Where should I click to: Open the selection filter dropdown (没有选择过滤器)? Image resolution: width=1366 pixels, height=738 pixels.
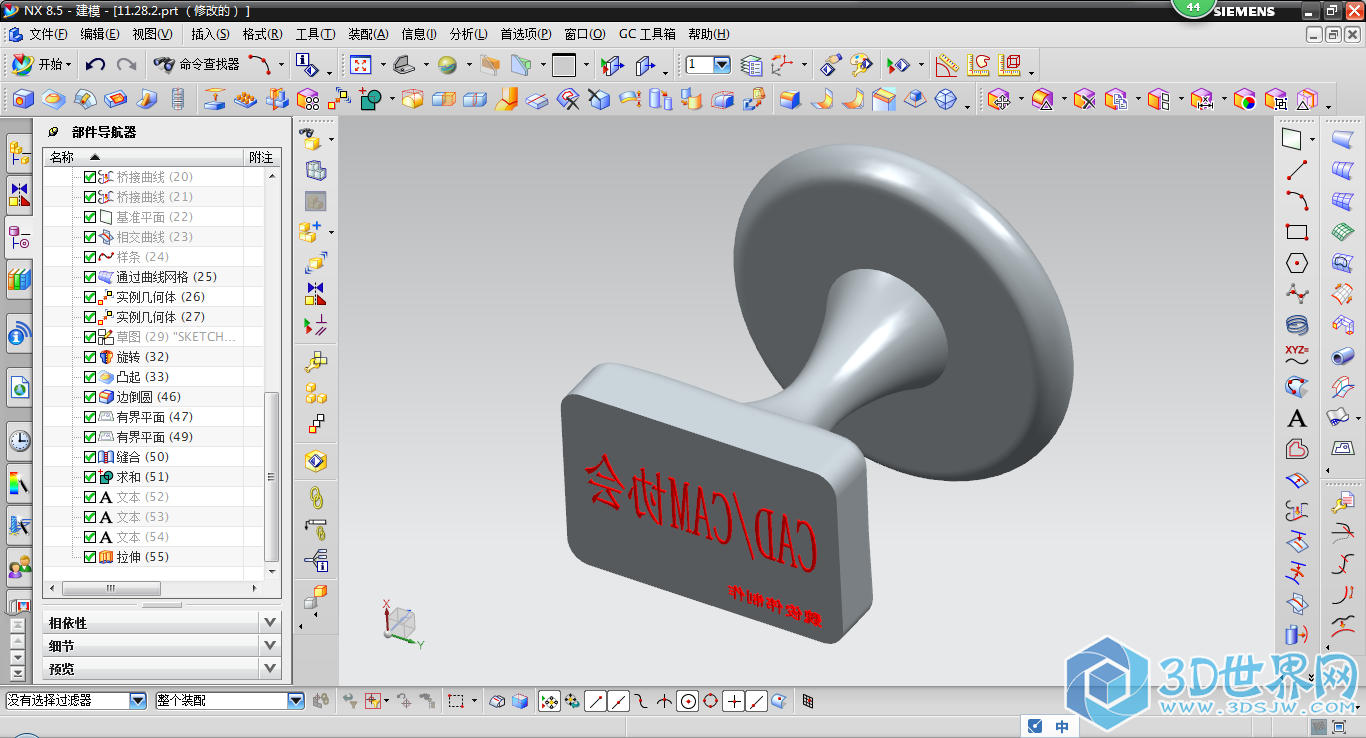coord(138,701)
